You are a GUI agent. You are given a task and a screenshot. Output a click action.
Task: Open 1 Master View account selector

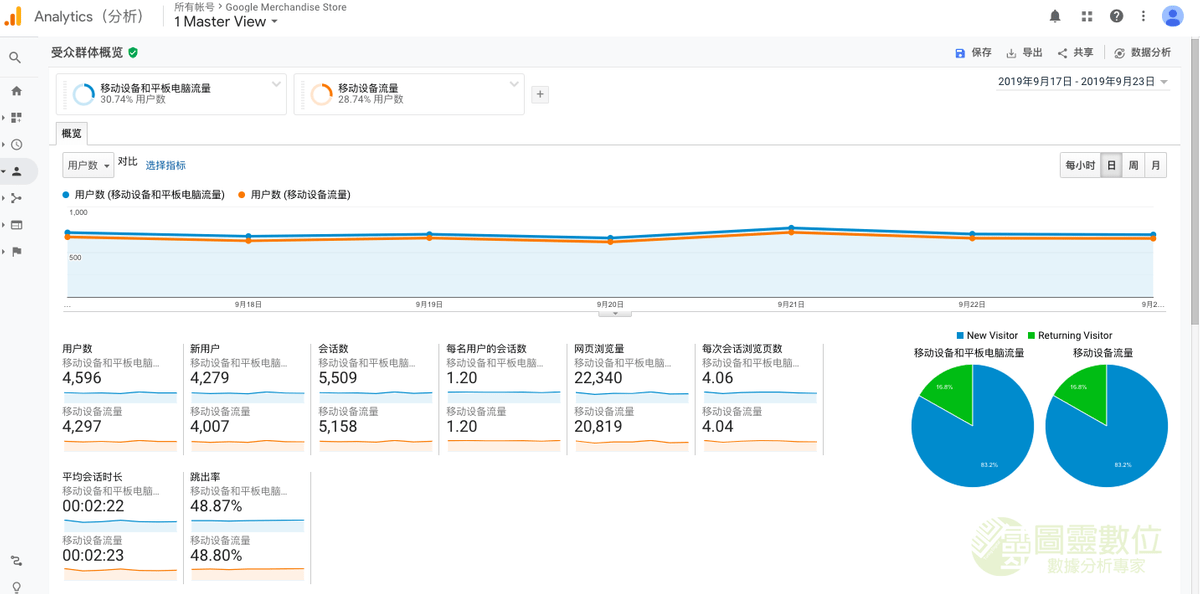pos(226,21)
